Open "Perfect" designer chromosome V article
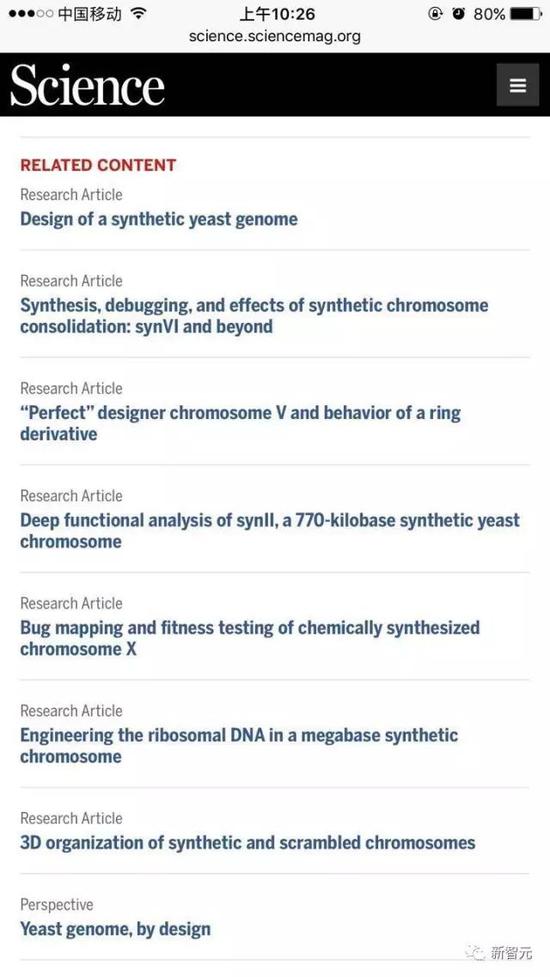This screenshot has width=550, height=977. (240, 423)
